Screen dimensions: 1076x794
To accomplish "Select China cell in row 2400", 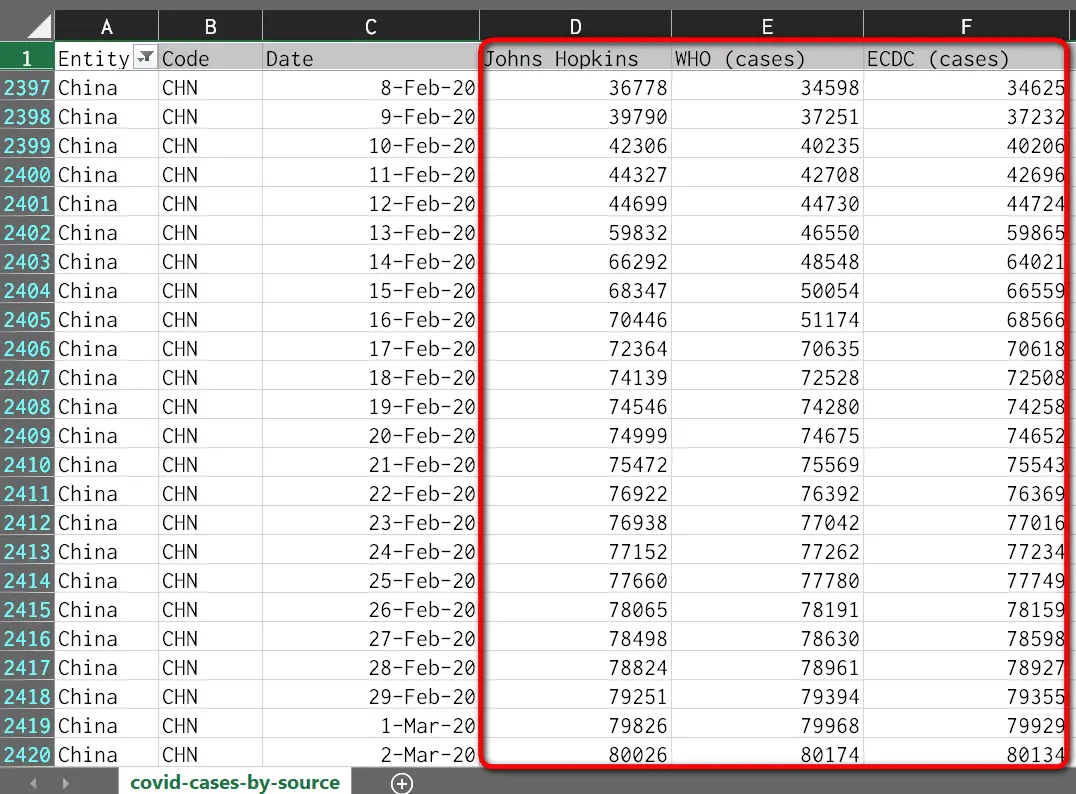I will point(106,175).
